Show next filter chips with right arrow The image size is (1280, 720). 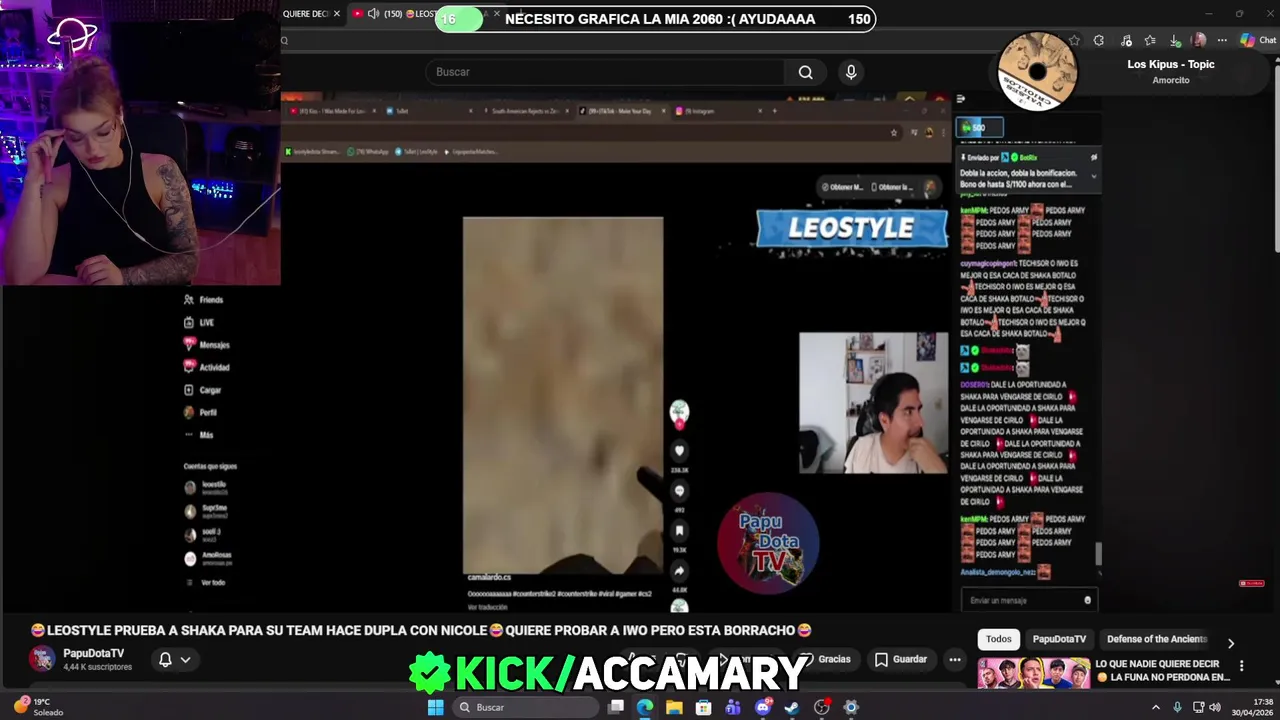(x=1231, y=643)
